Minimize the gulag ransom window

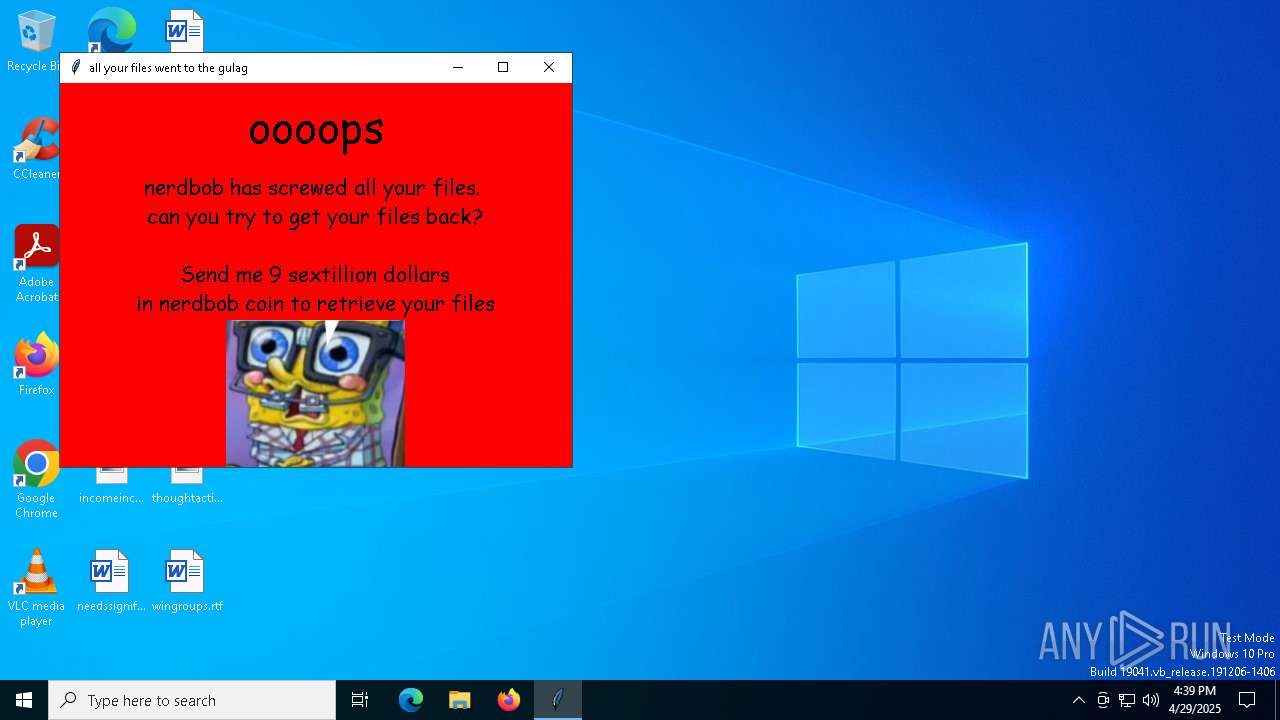click(458, 67)
